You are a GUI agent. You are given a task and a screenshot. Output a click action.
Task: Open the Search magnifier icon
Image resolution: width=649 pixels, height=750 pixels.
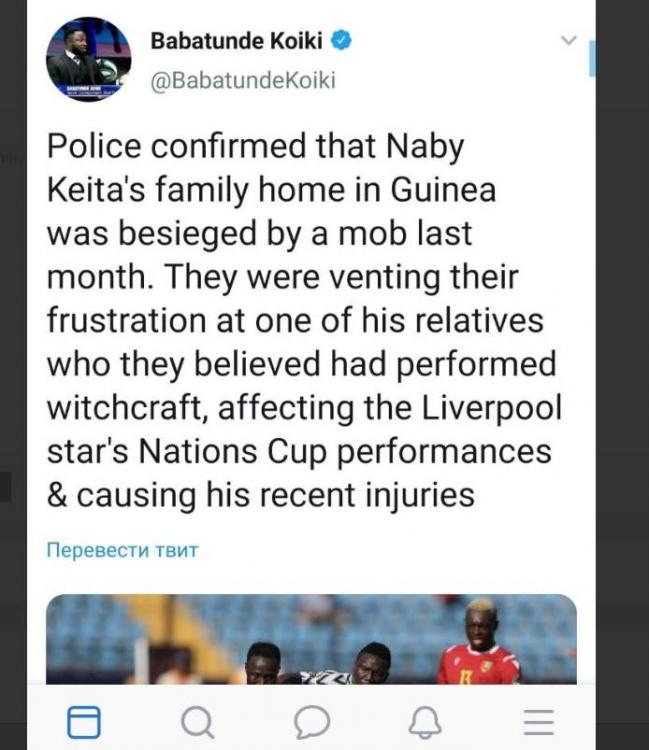pos(197,721)
